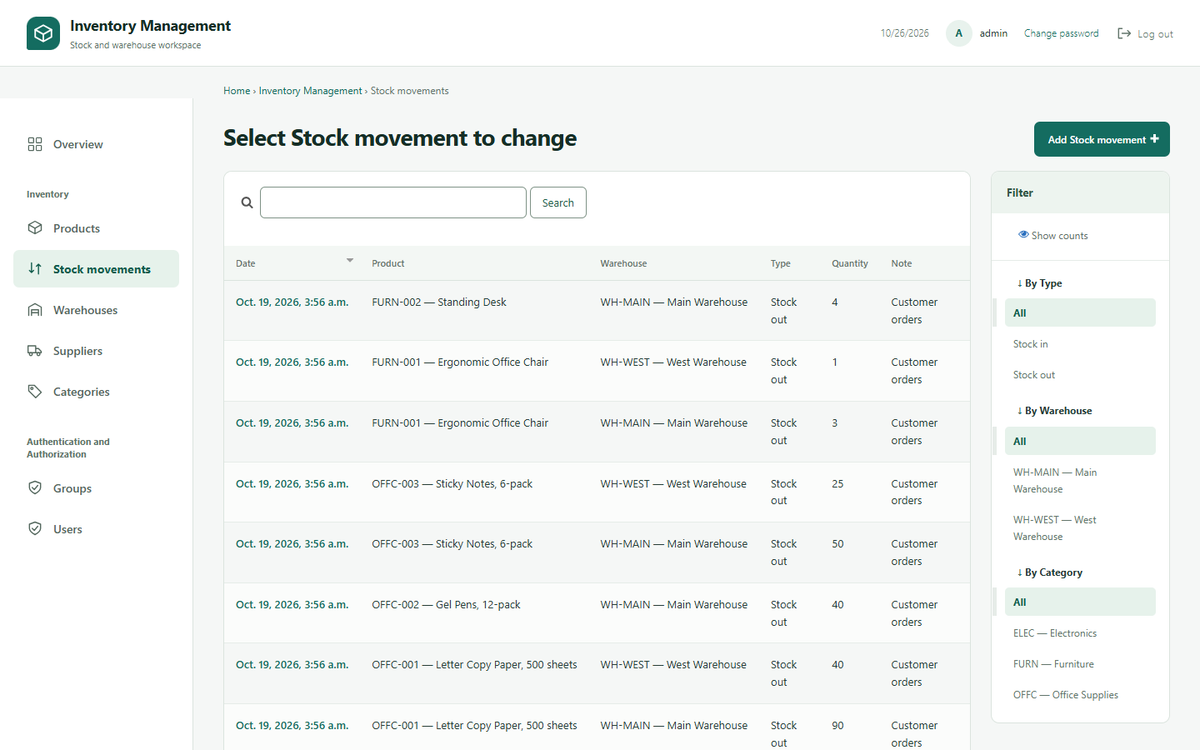
Task: Open Warehouses in the sidebar
Action: pos(96,310)
